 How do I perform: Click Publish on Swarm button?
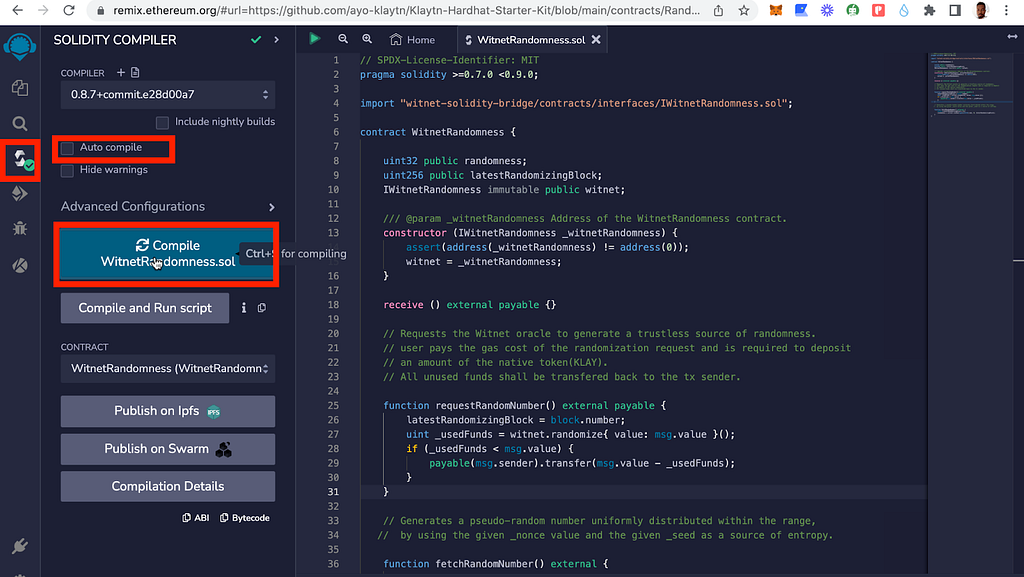pos(168,449)
